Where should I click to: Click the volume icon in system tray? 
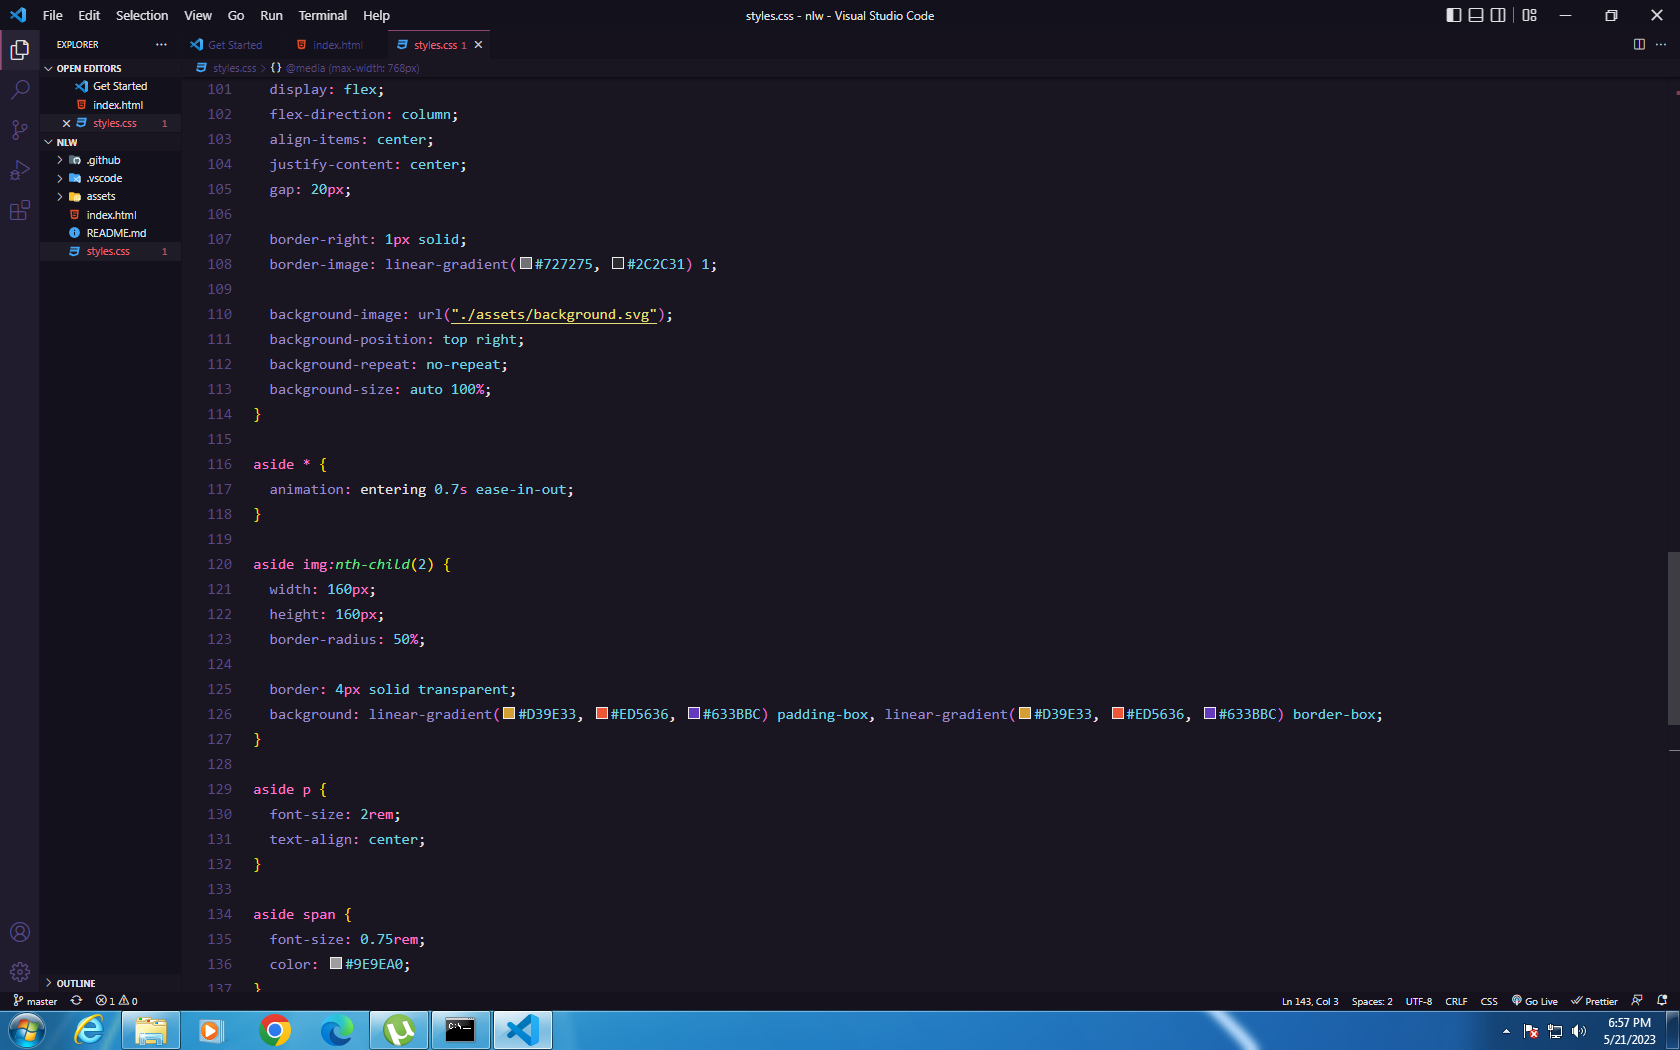point(1579,1031)
